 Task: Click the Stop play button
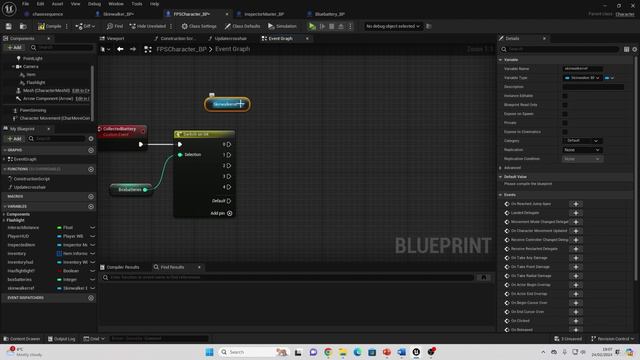(x=331, y=26)
